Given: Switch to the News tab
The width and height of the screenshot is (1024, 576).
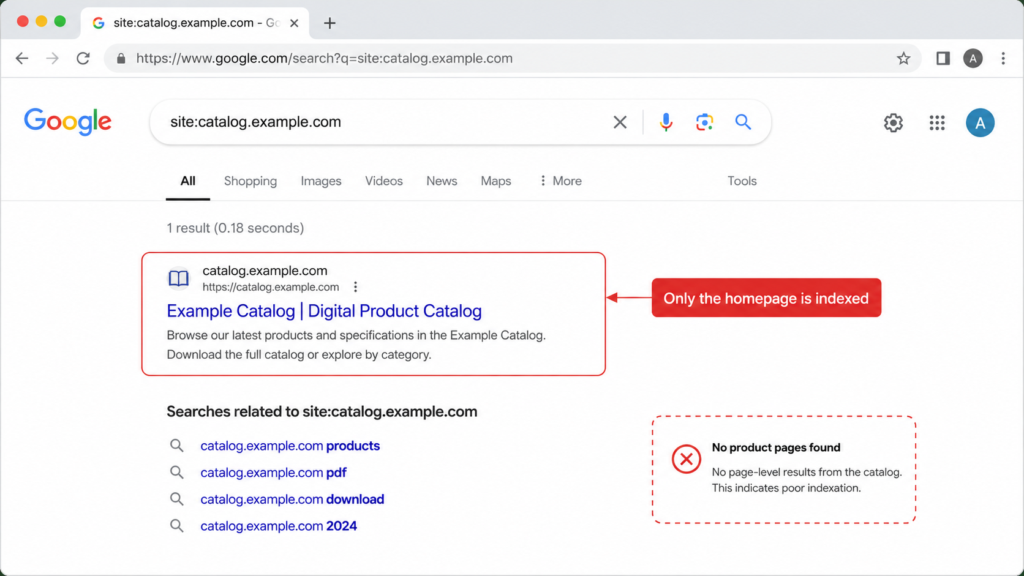Looking at the screenshot, I should click(x=441, y=181).
